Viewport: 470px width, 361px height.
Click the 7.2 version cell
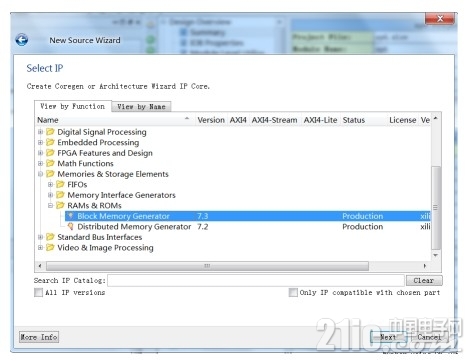(202, 227)
